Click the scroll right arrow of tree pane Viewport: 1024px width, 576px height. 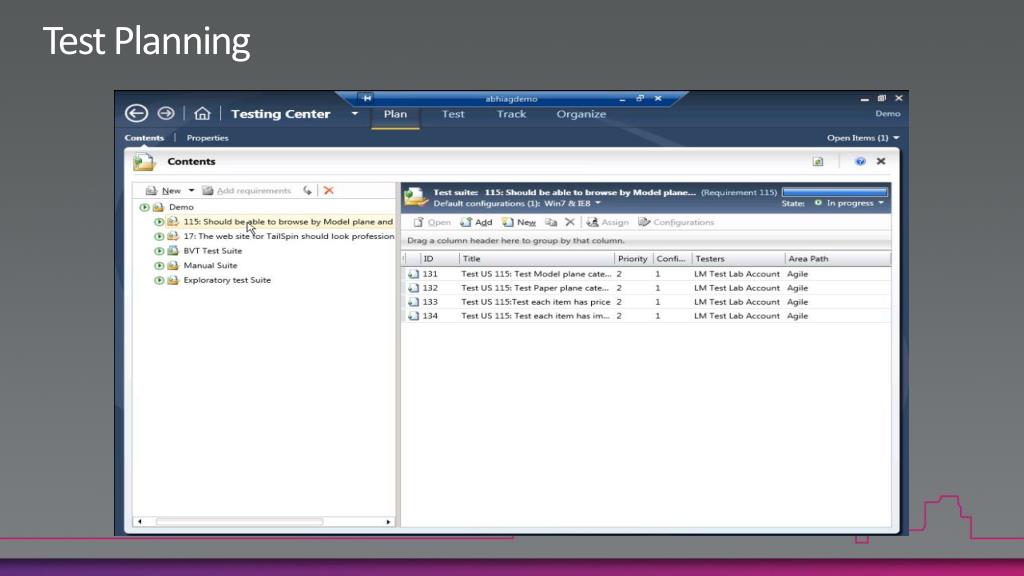pyautogui.click(x=388, y=522)
